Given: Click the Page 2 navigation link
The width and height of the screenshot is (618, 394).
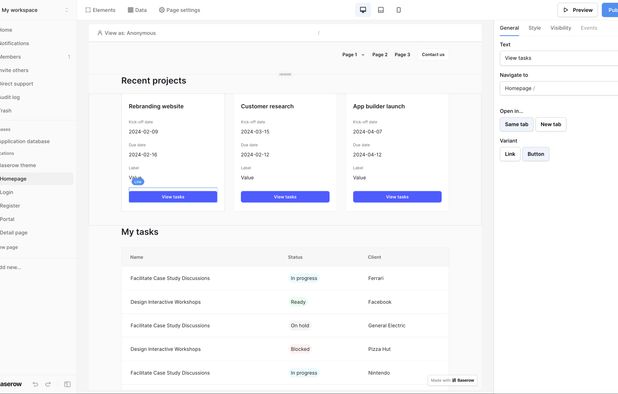Looking at the screenshot, I should [x=380, y=54].
